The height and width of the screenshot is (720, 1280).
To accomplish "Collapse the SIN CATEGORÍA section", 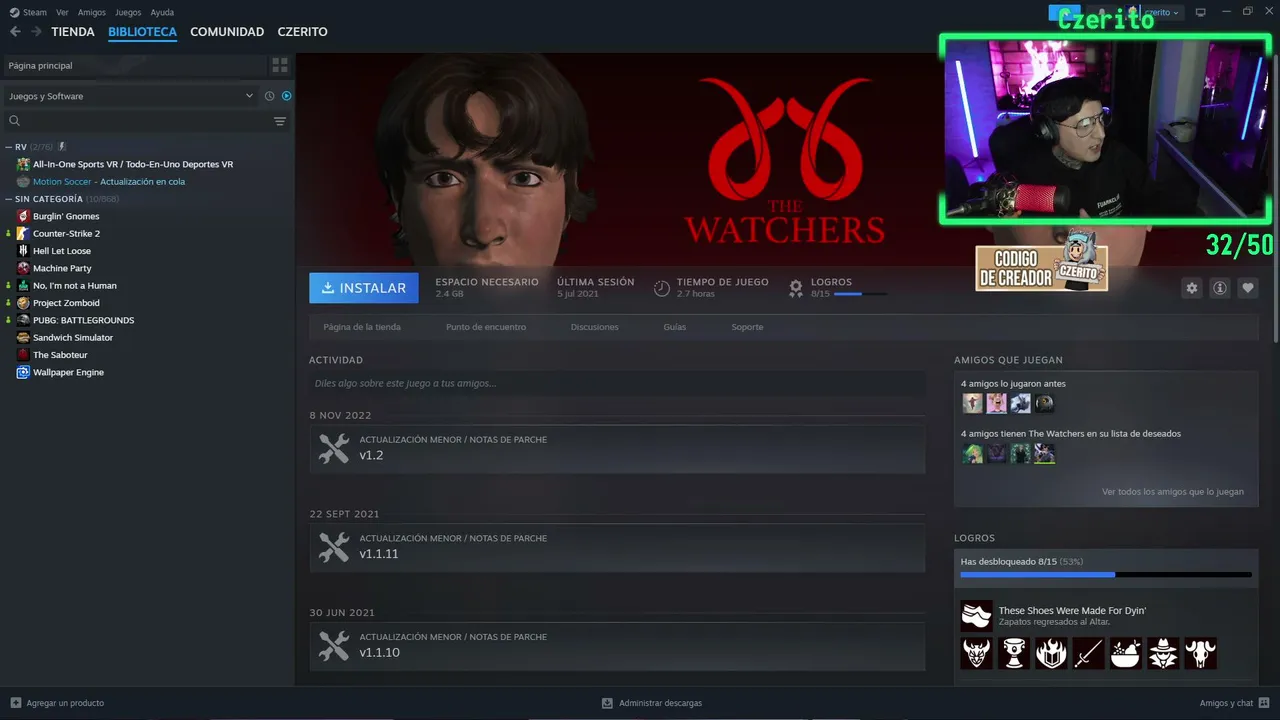I will pyautogui.click(x=9, y=199).
